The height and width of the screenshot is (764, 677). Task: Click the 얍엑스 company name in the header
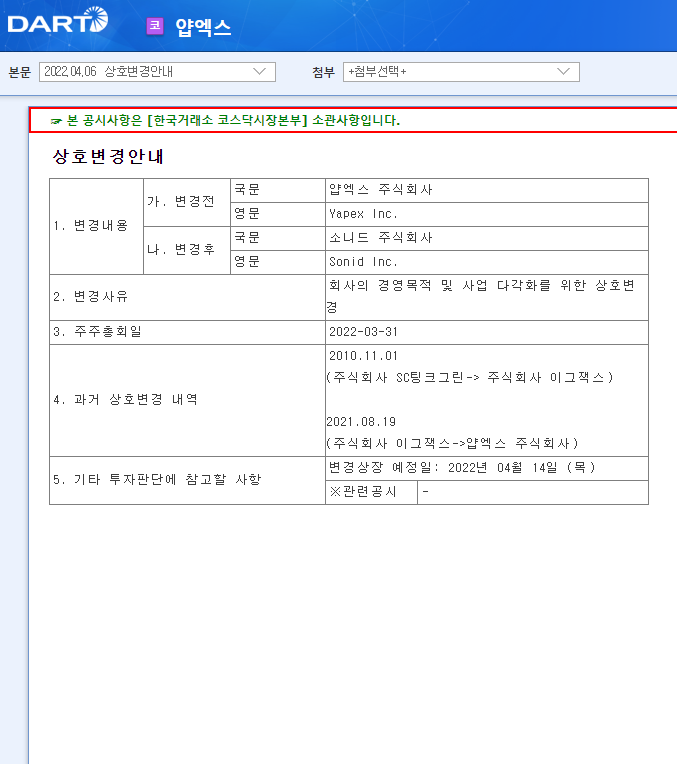(x=203, y=27)
